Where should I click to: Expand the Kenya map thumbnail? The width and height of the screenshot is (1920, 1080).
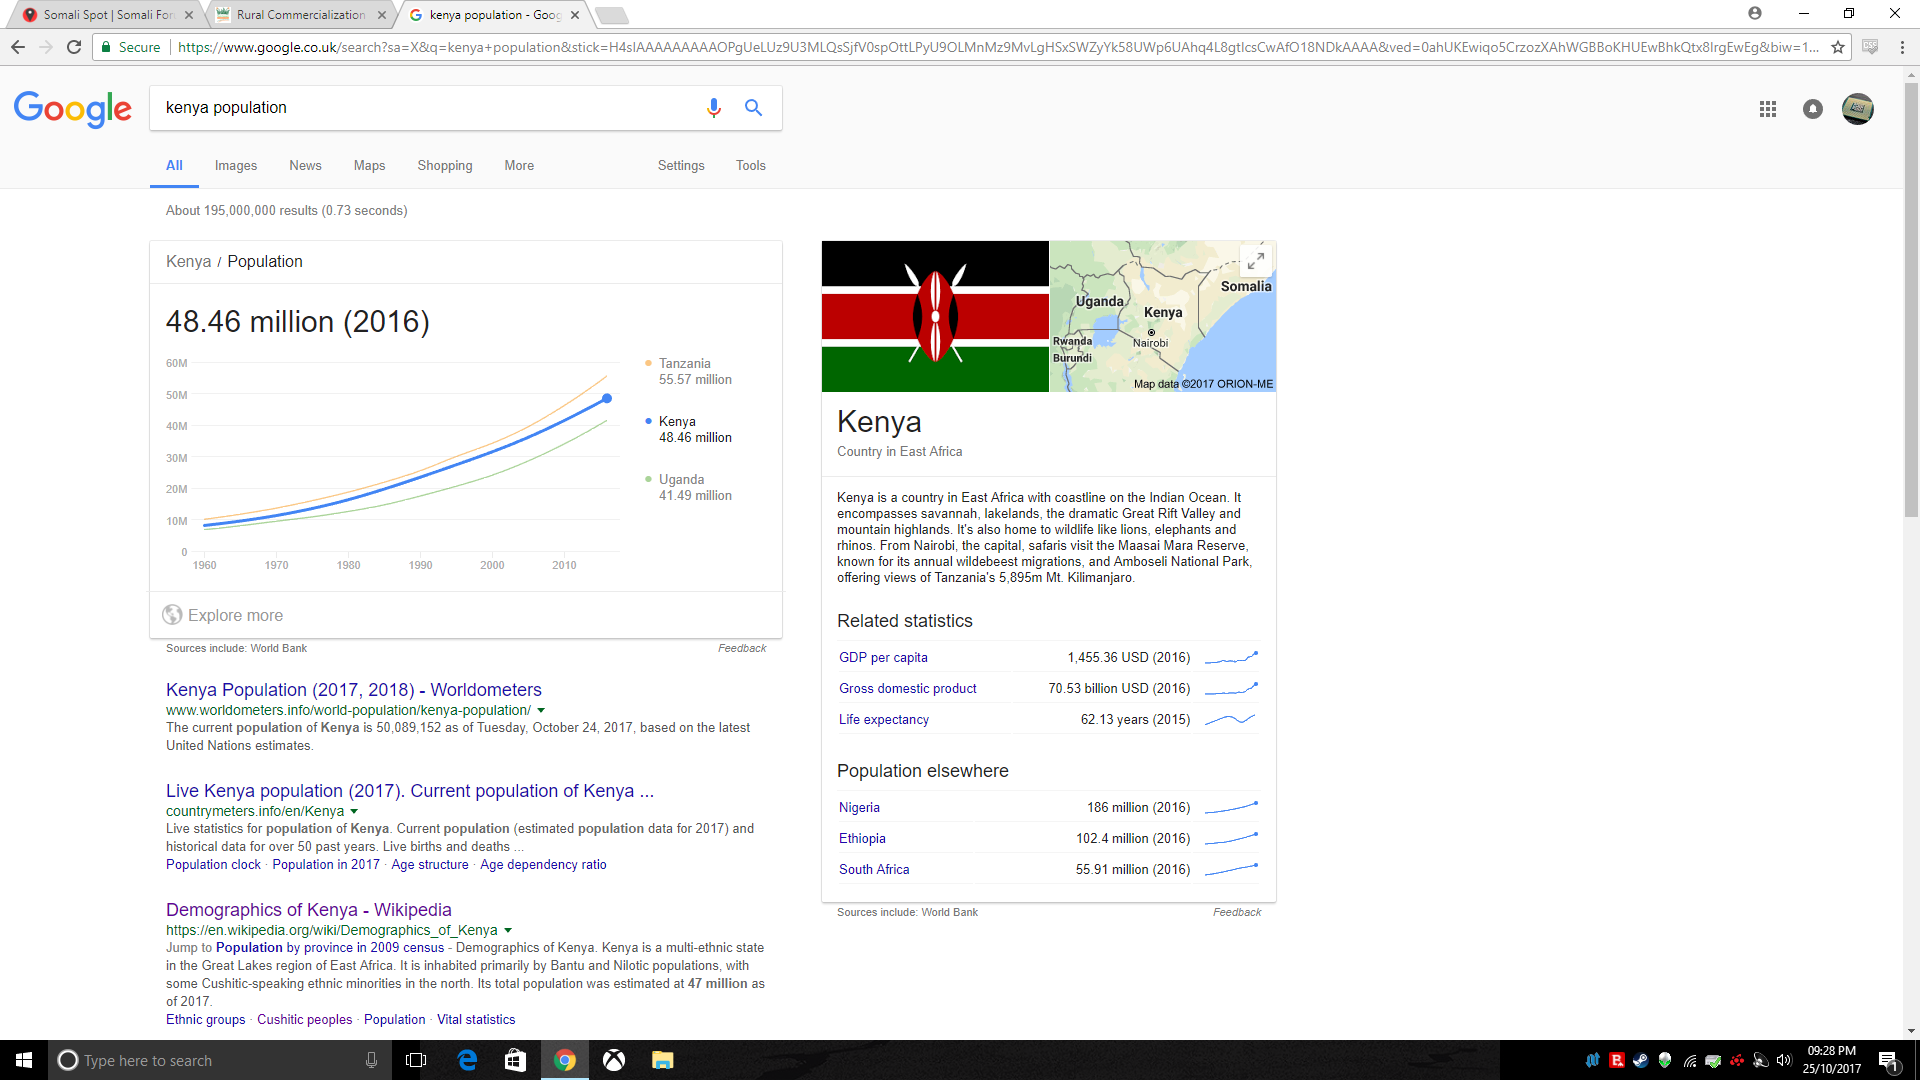[x=1256, y=261]
